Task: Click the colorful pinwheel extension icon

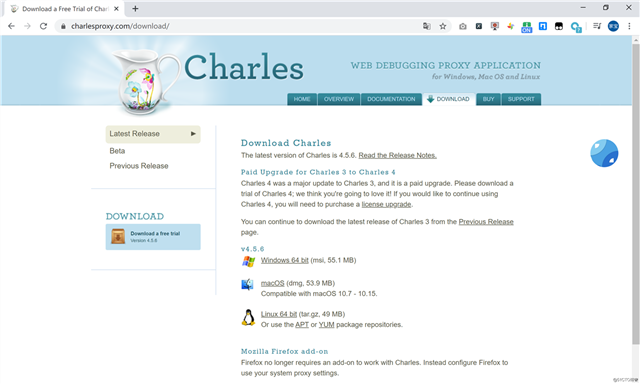Action: (511, 26)
